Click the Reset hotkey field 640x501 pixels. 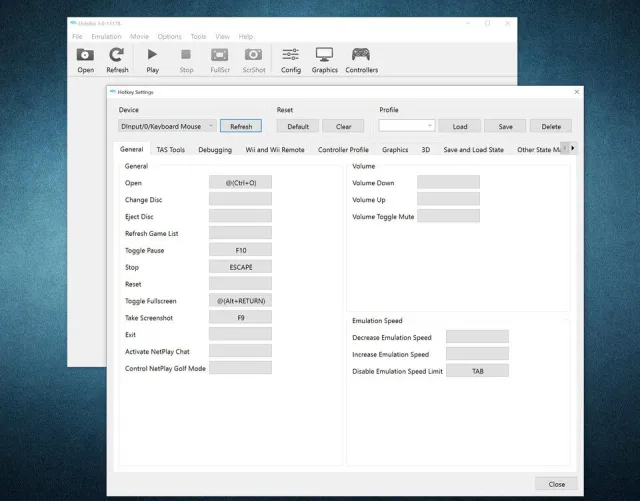pyautogui.click(x=240, y=284)
